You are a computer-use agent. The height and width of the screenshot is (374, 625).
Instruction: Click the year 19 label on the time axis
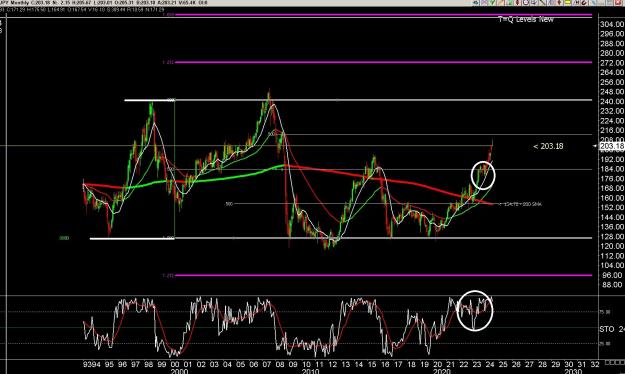coord(425,364)
